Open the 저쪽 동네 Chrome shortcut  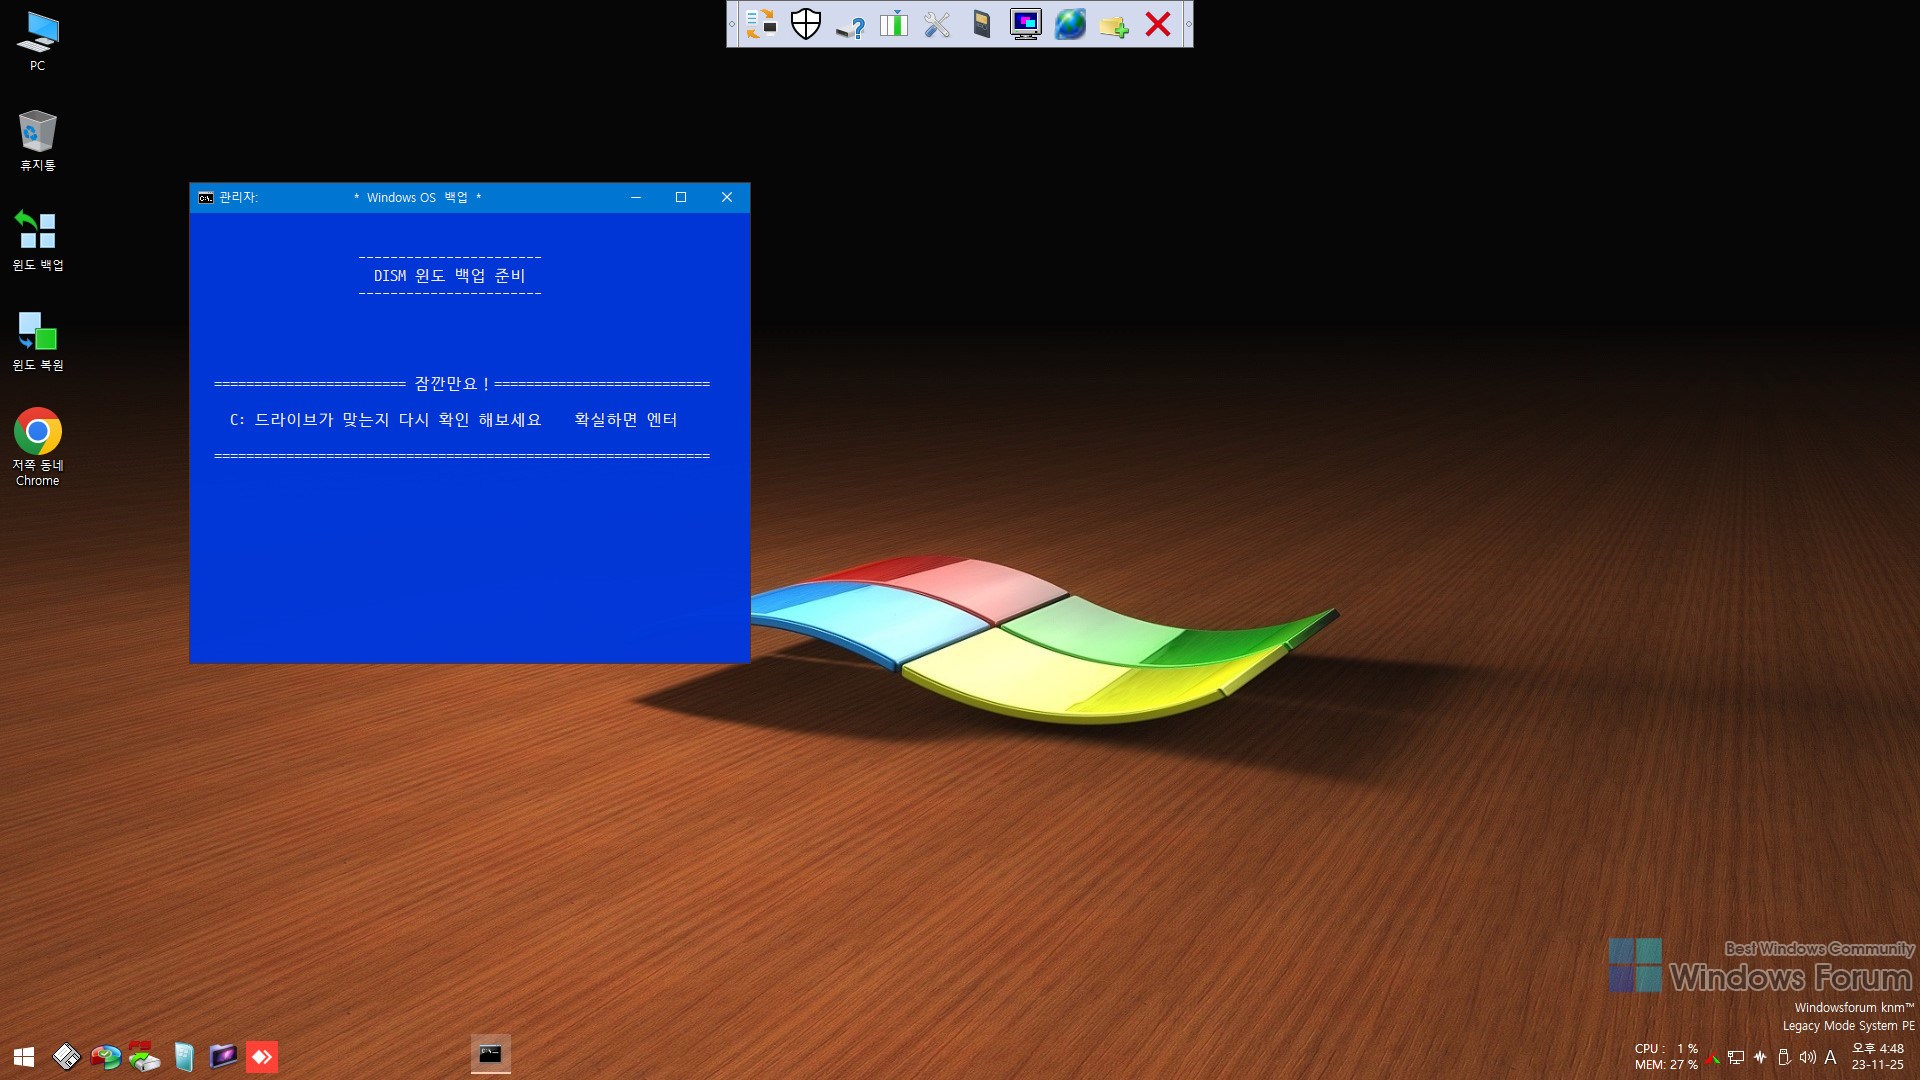[37, 447]
